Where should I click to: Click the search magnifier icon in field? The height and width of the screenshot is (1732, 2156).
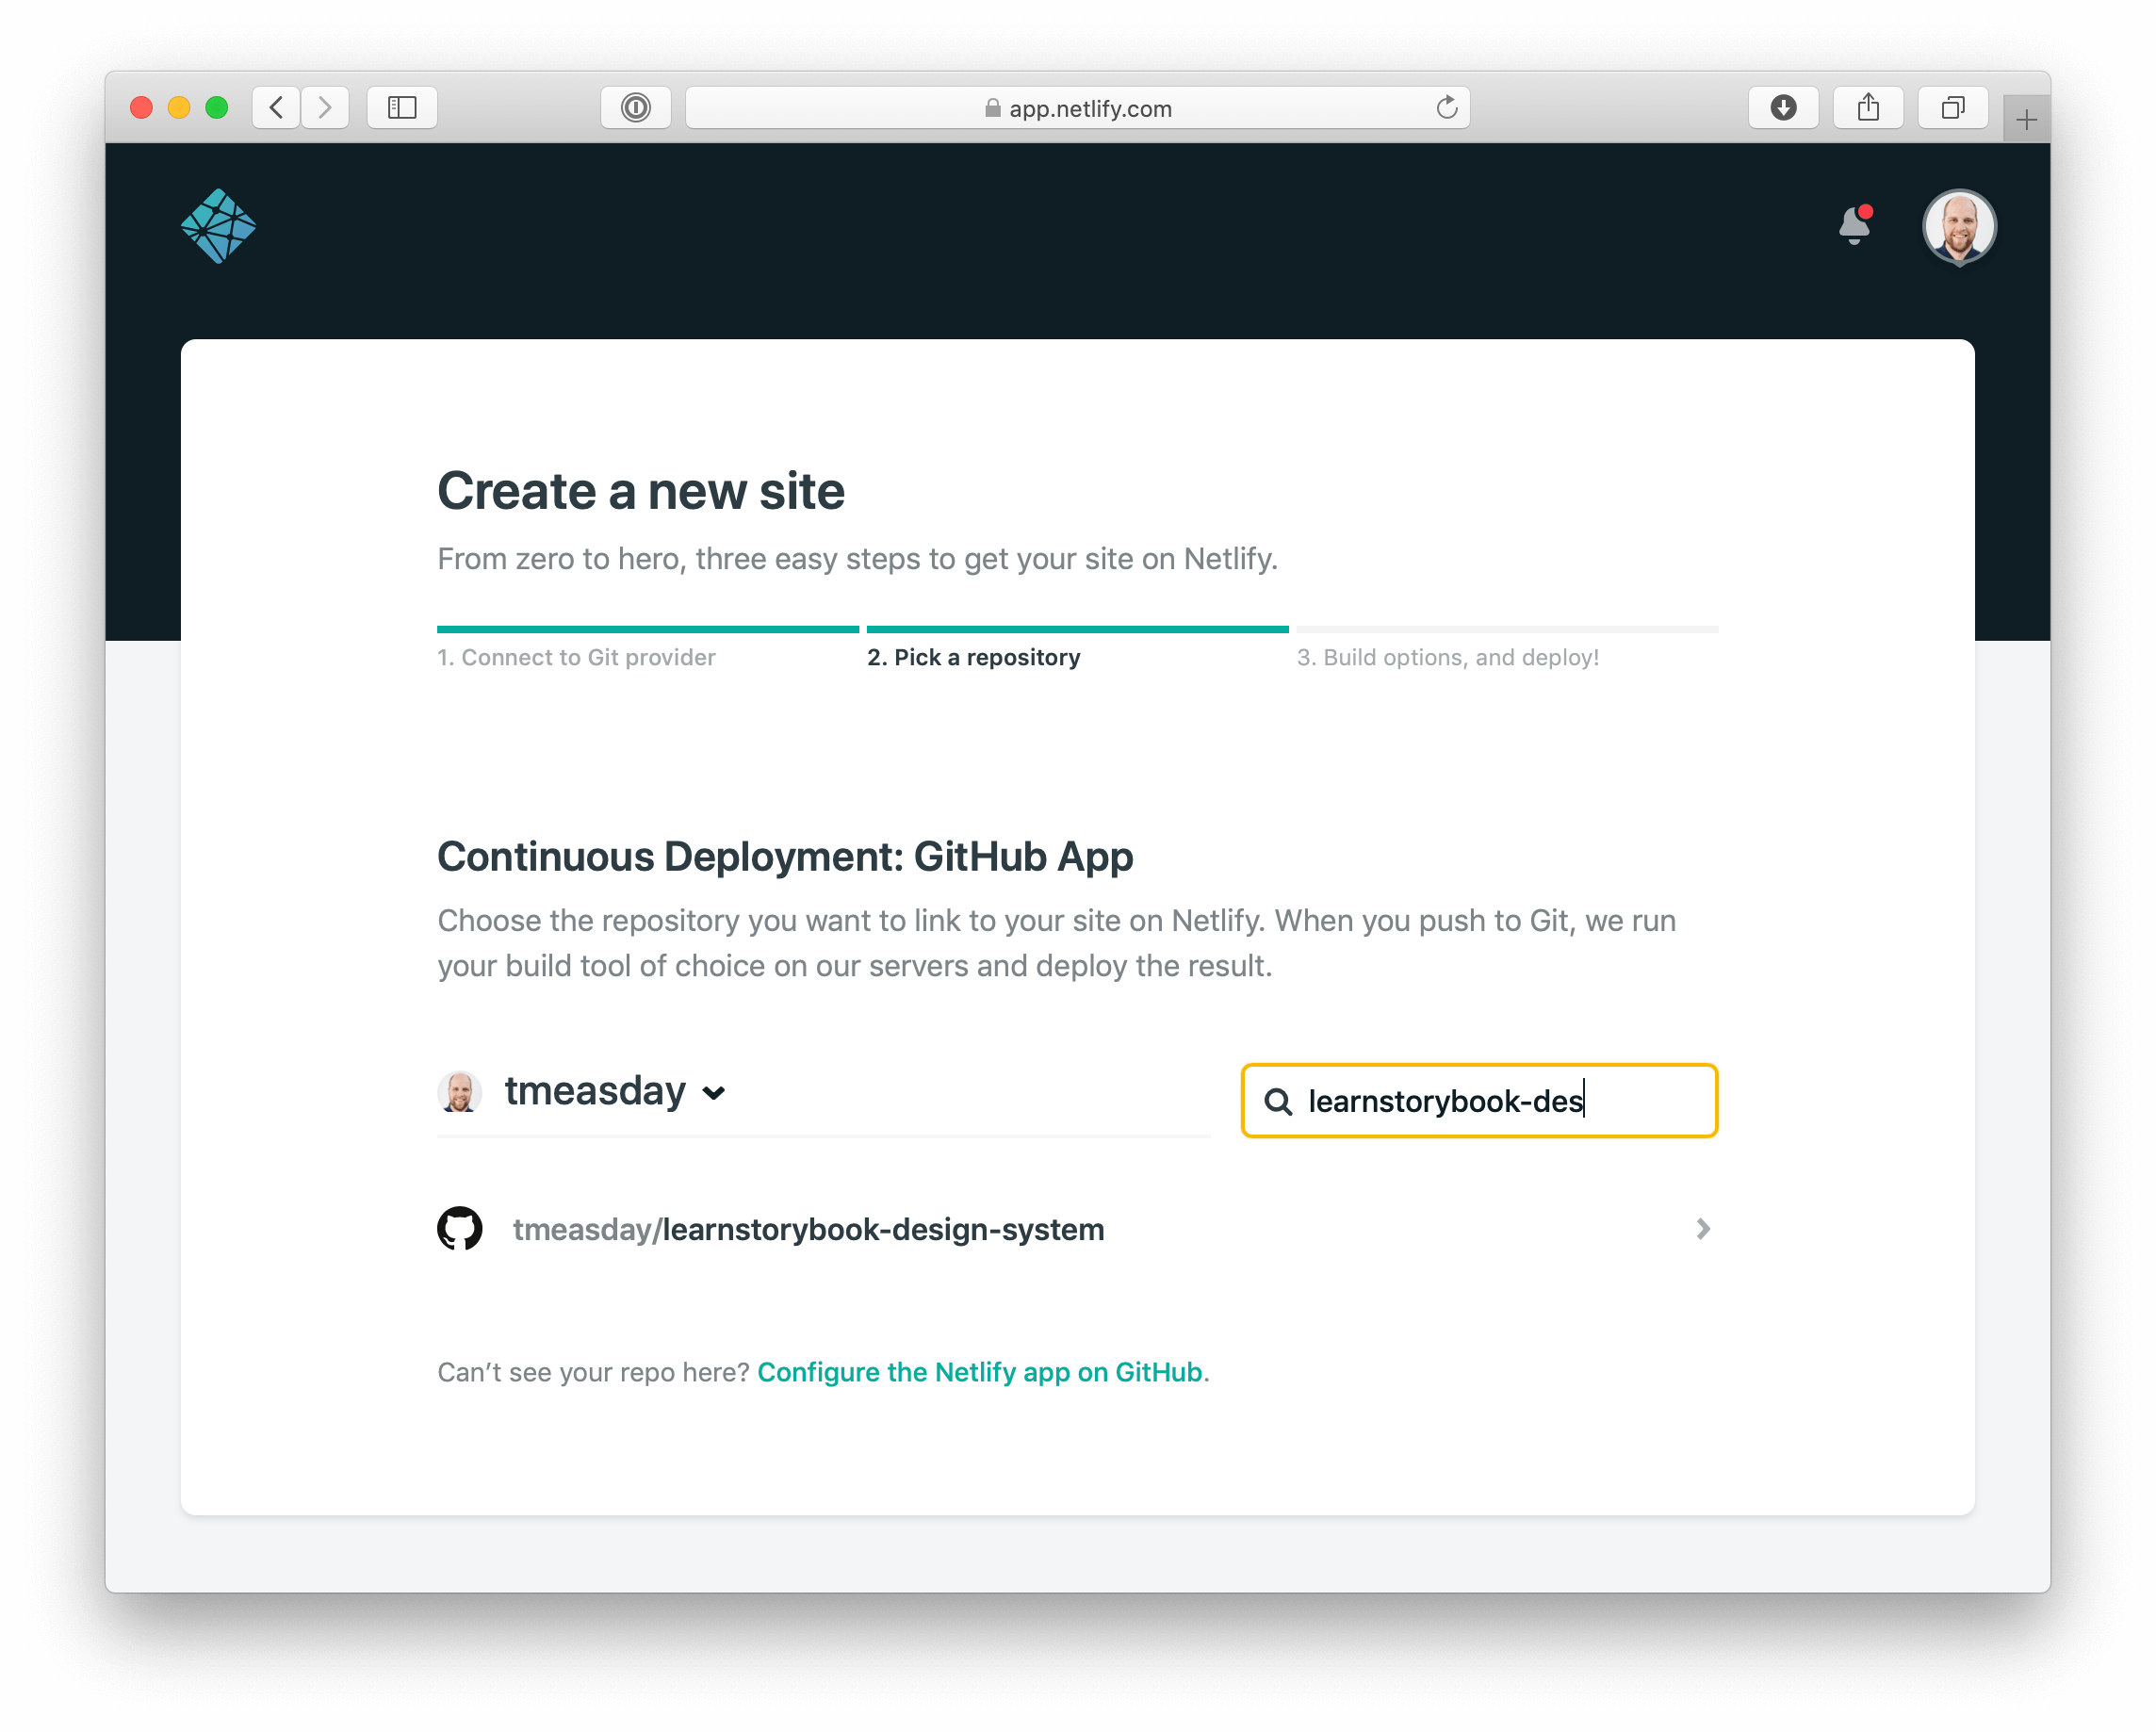[1282, 1100]
